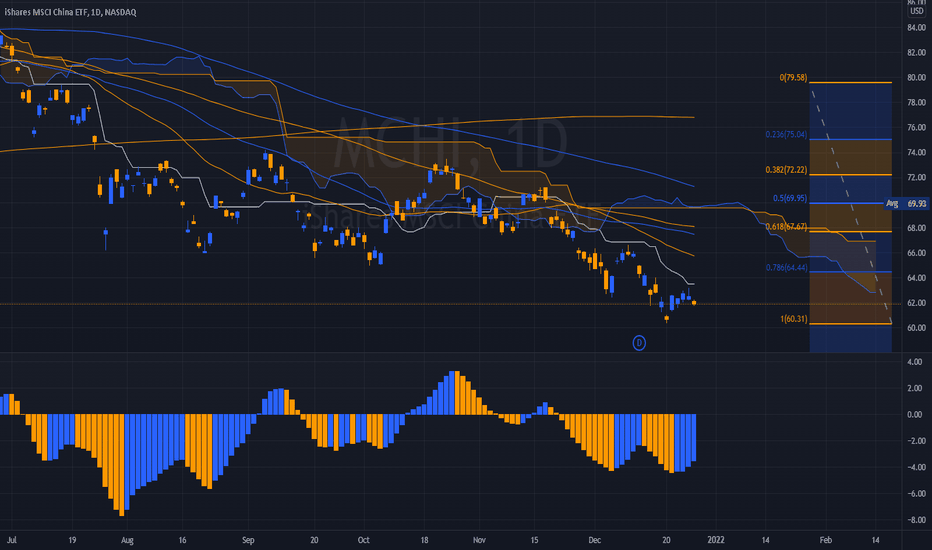The width and height of the screenshot is (932, 550).
Task: Click the 2022 label on the time axis
Action: click(x=716, y=540)
